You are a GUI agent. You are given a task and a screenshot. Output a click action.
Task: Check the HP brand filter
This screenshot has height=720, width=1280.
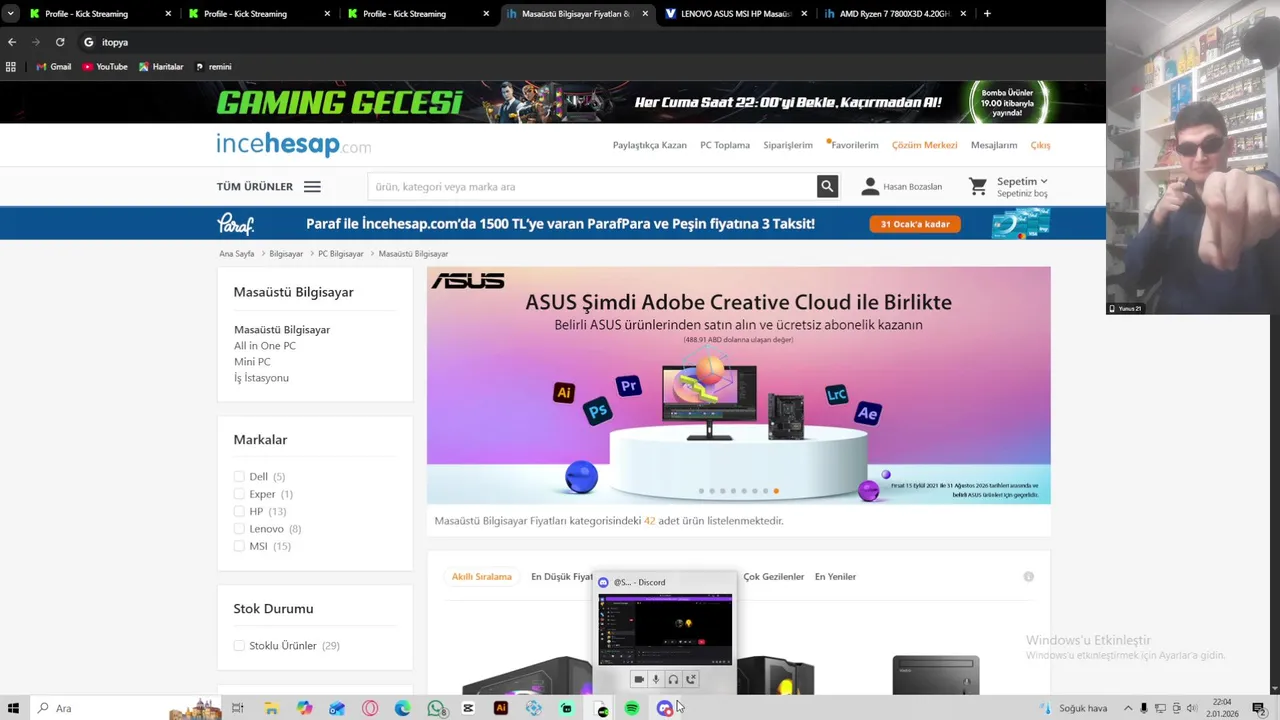239,511
